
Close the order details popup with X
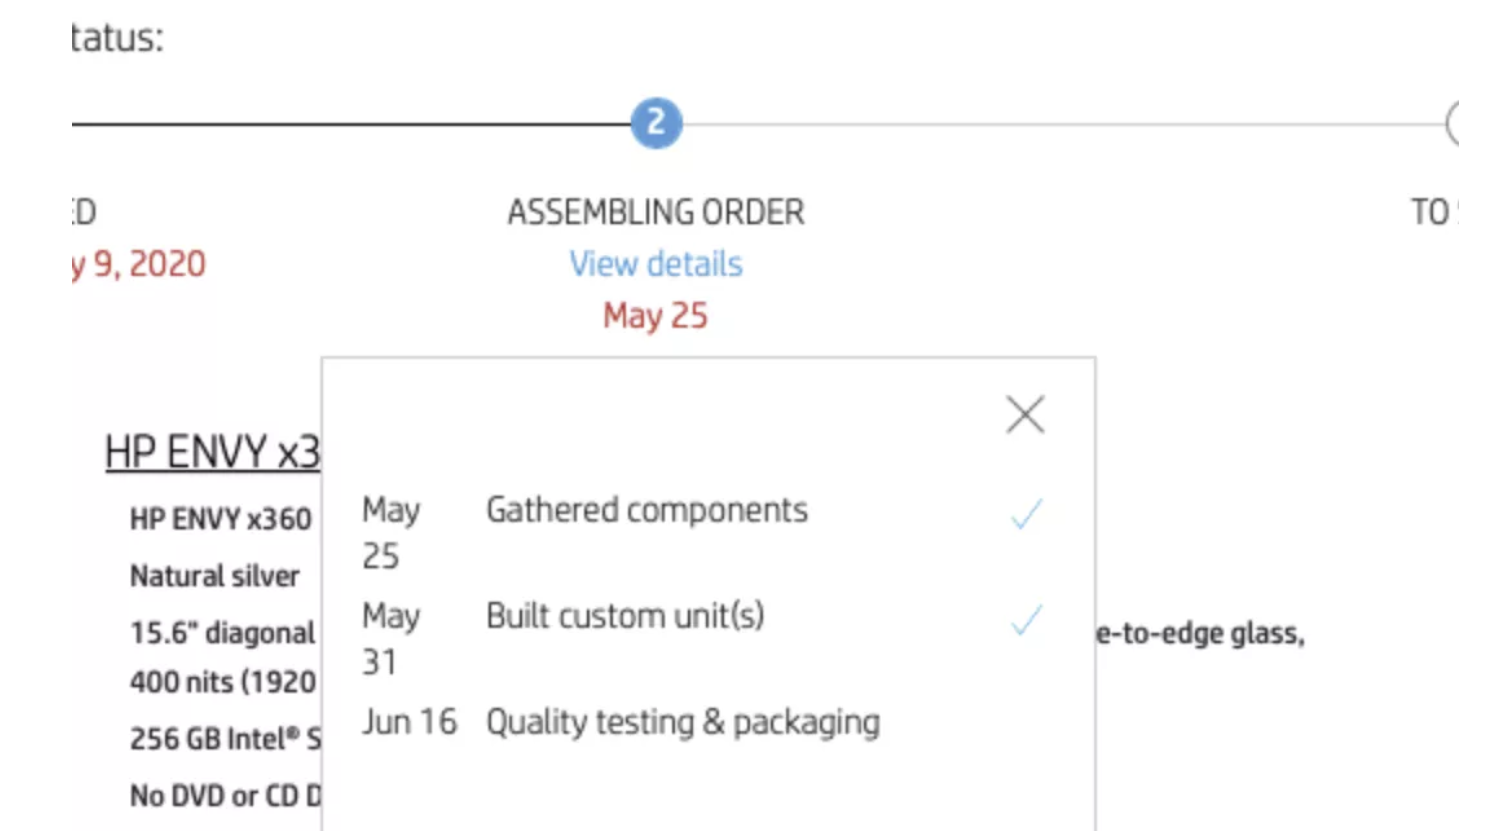coord(1025,415)
